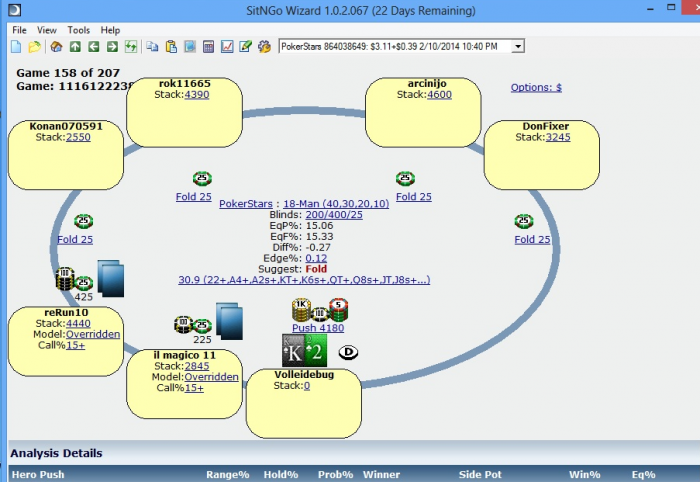Click the Copy toolbar icon
The image size is (700, 482).
tap(152, 46)
